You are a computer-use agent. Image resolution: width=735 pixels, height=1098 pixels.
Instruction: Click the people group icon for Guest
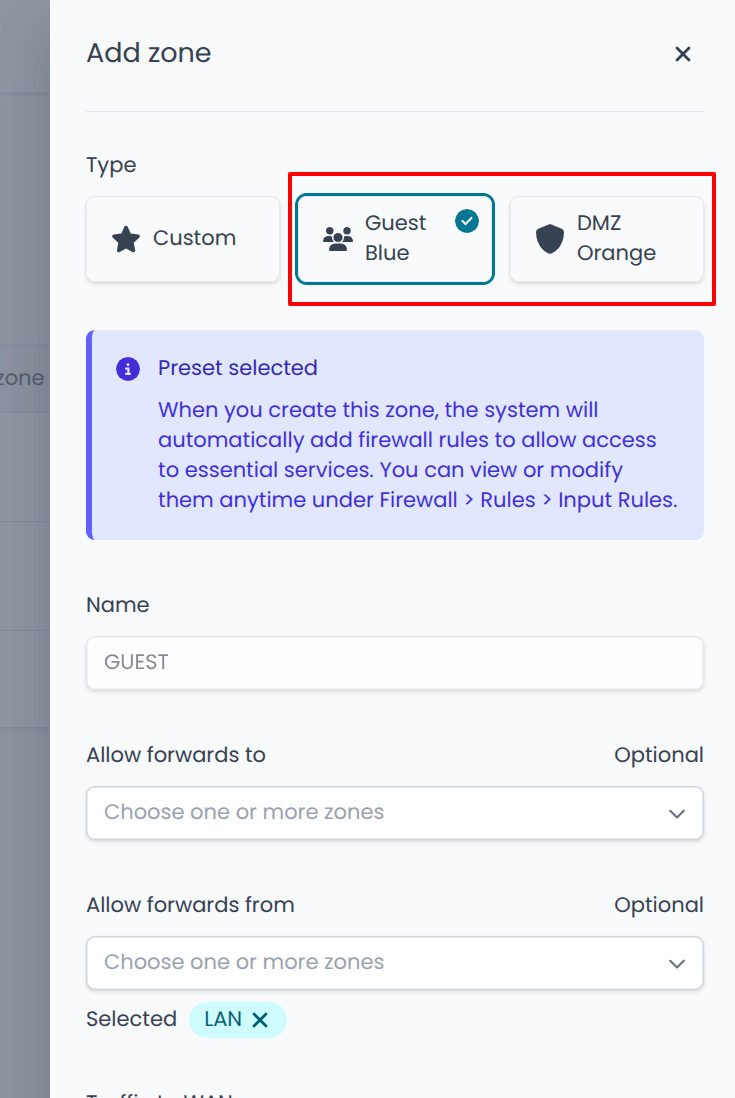click(x=339, y=238)
